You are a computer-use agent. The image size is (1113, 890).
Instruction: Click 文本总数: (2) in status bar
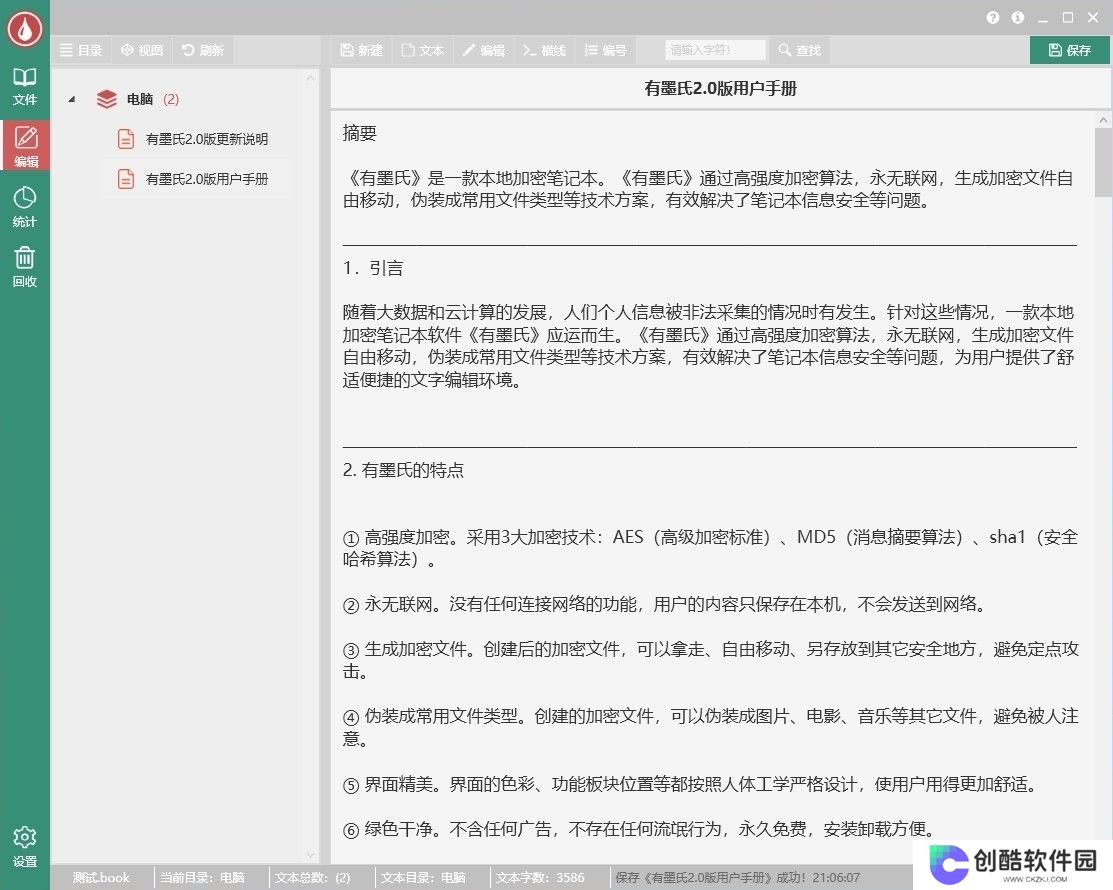[312, 878]
